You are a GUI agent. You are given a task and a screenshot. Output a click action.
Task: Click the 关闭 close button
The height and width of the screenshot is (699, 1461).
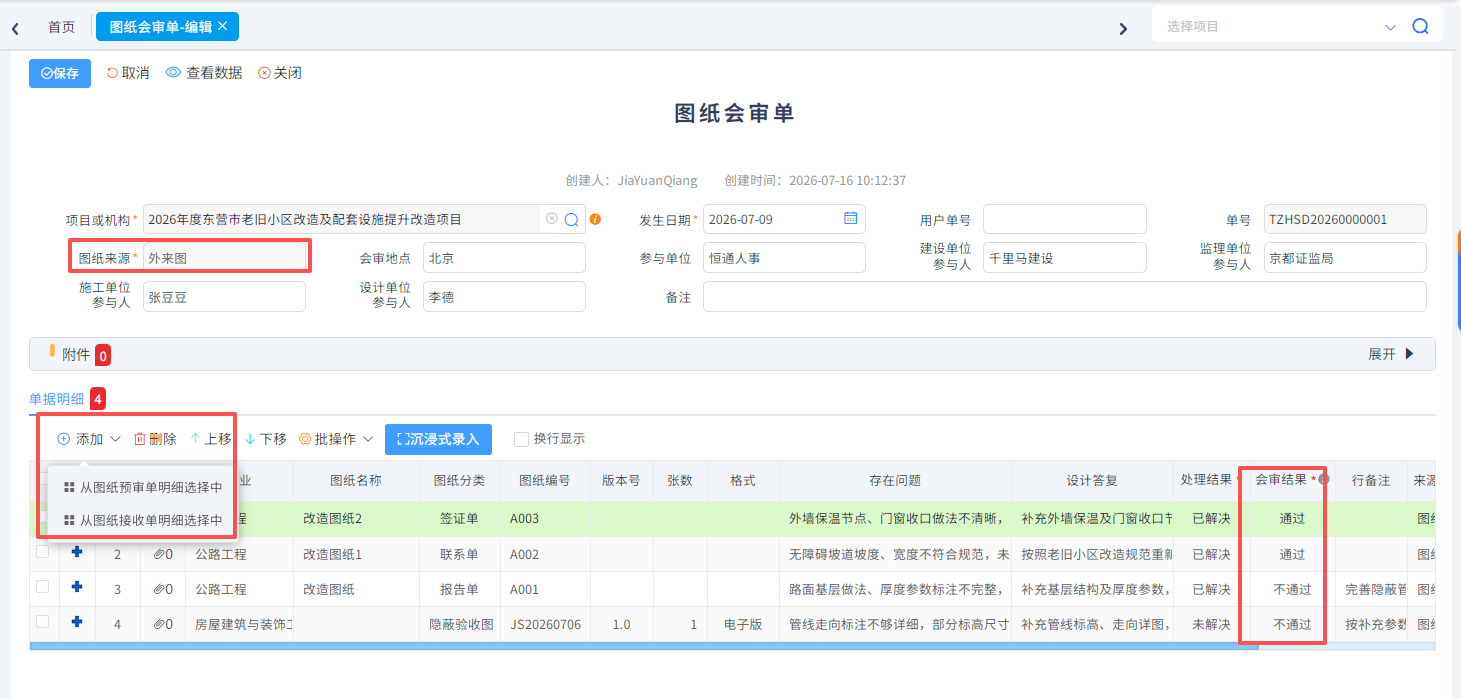[280, 73]
